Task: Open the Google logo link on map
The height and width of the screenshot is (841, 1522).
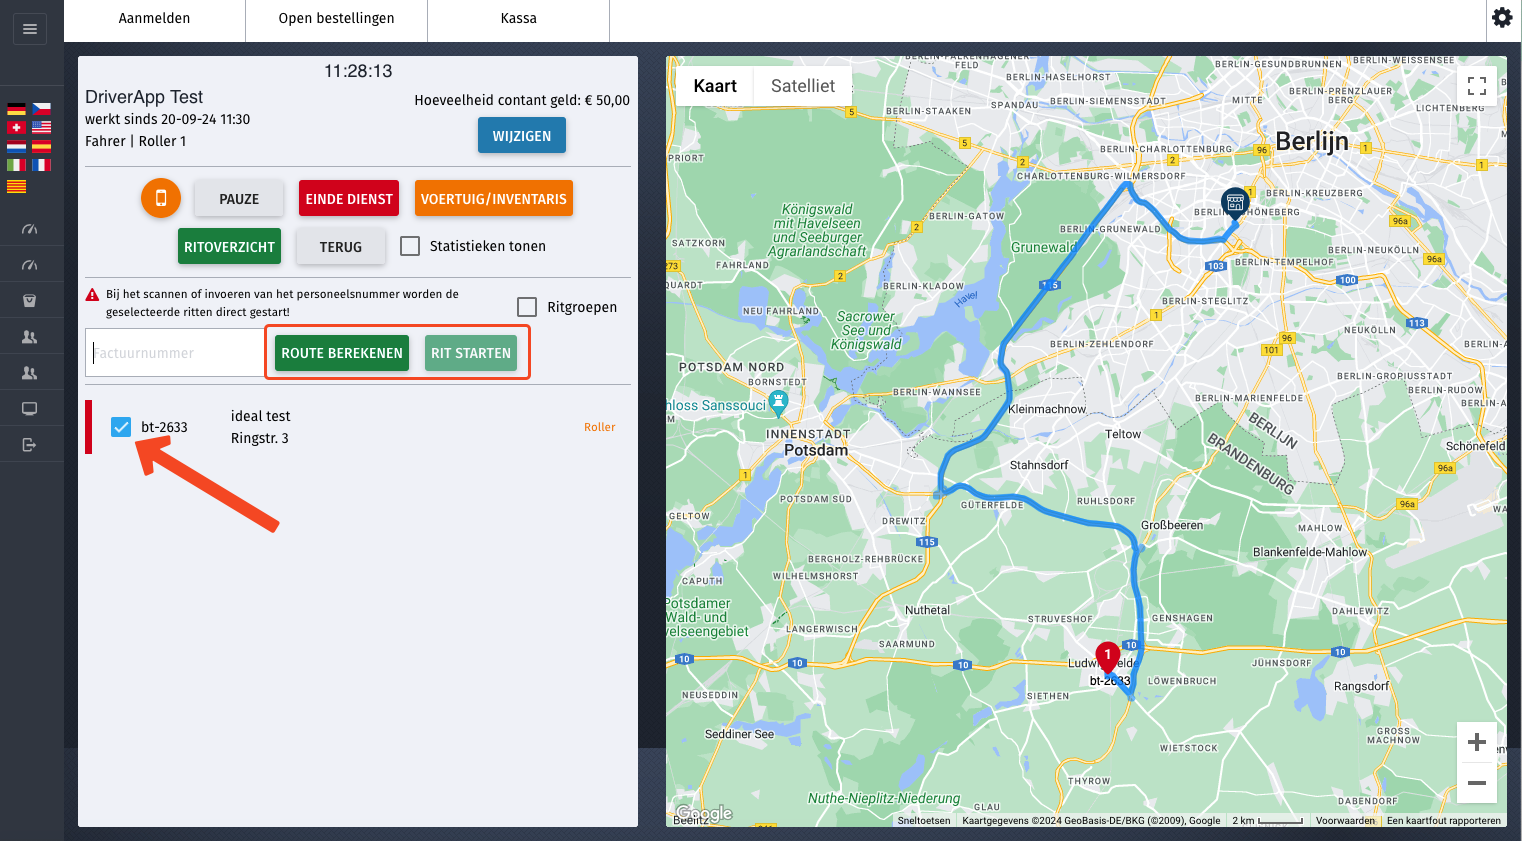Action: coord(704,814)
